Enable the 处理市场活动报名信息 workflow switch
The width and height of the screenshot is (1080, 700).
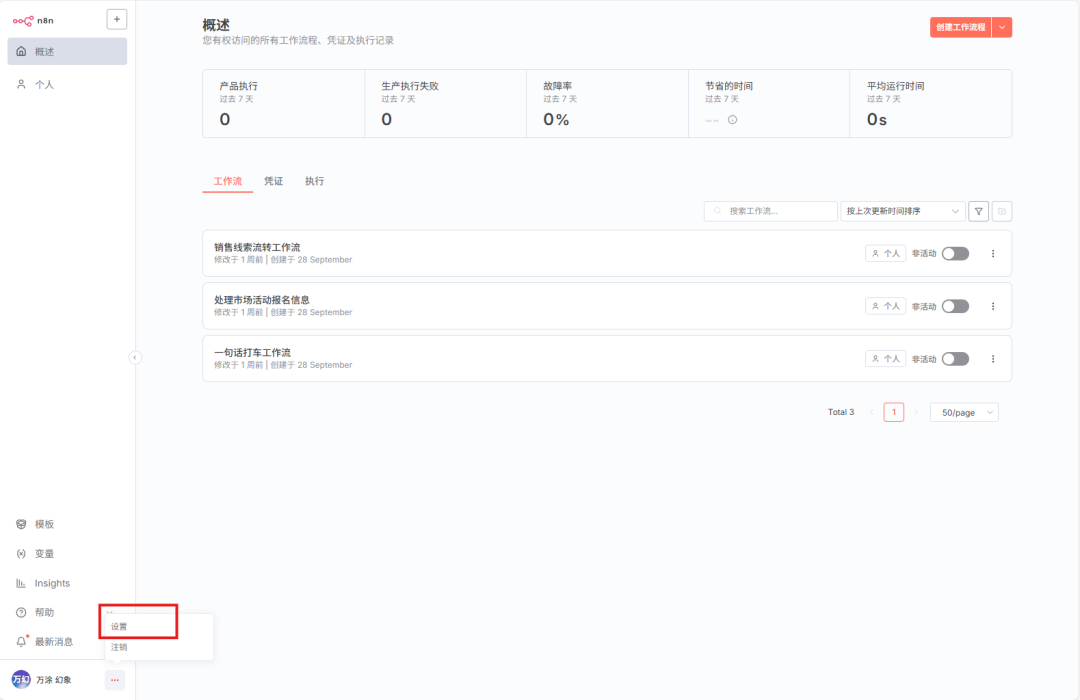[955, 306]
